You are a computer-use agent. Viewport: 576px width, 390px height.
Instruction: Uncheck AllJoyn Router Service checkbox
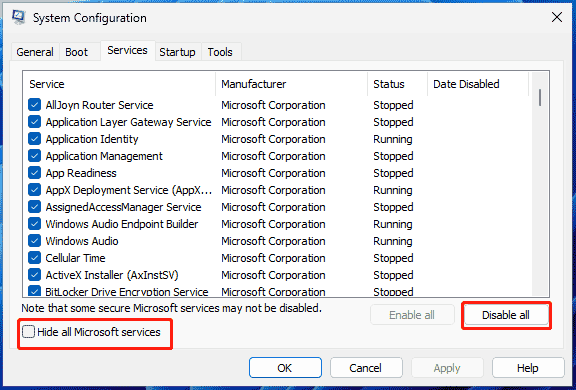pos(35,105)
